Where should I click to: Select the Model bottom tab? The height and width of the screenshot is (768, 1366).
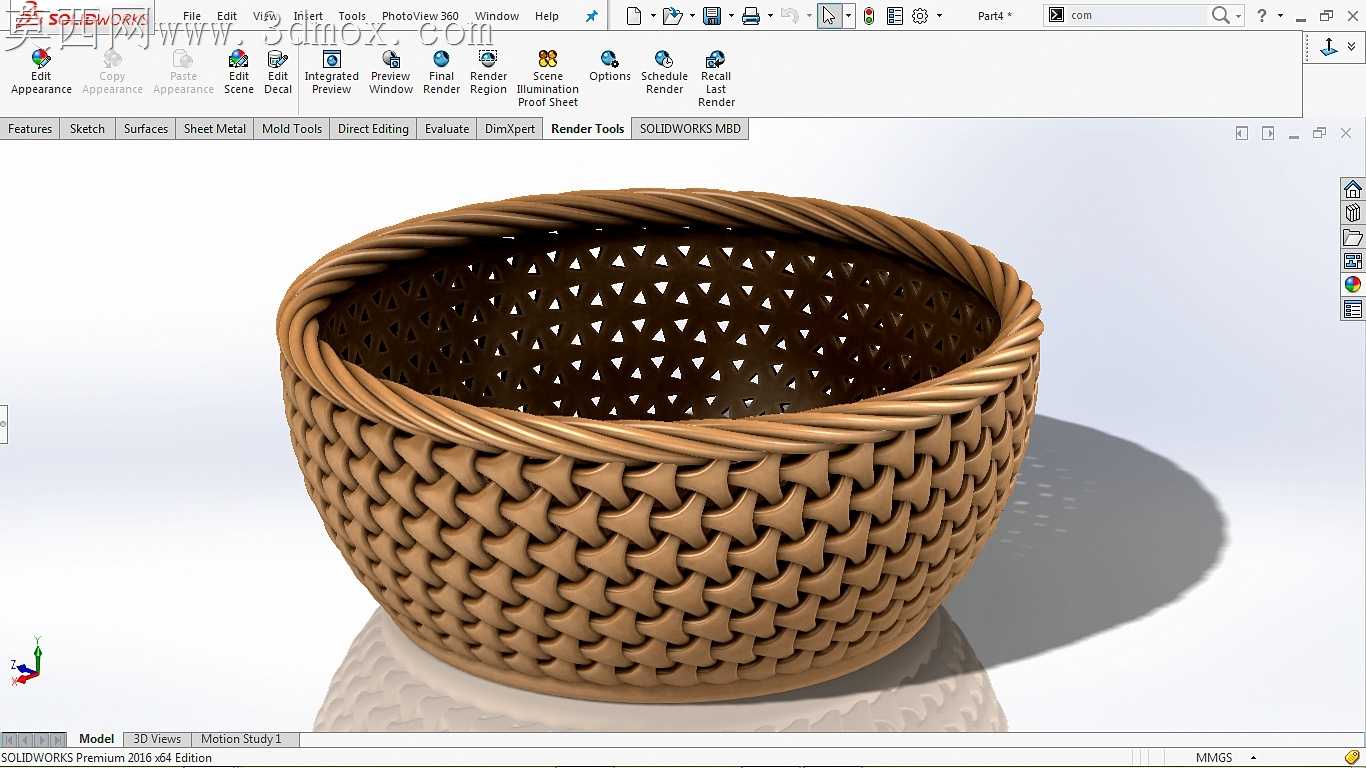pos(96,739)
